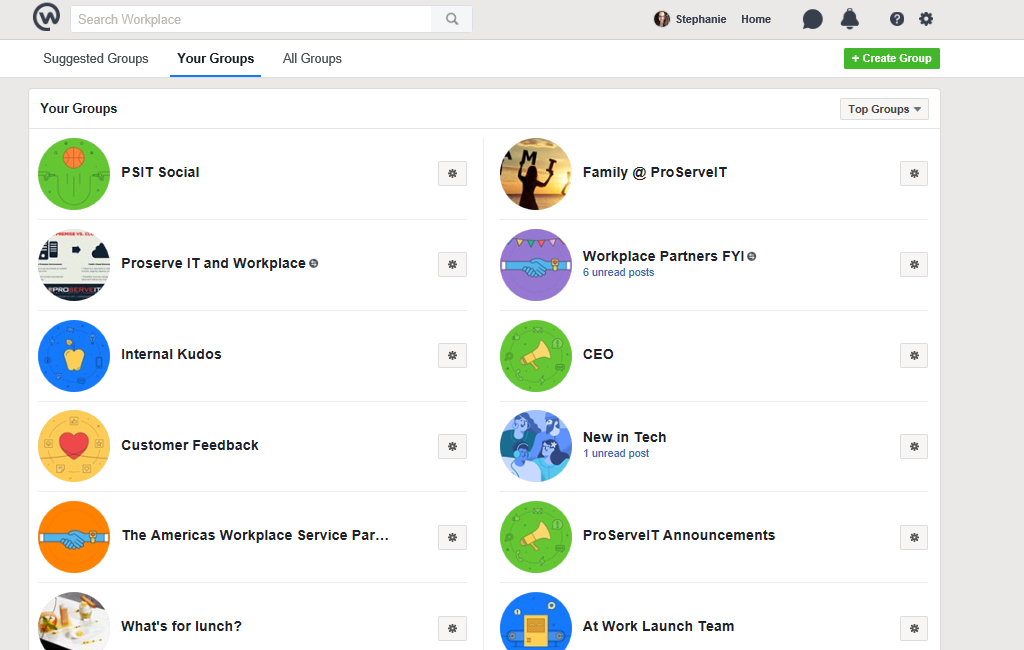Click the Family @ ProServeIT sunset photo

tap(536, 174)
